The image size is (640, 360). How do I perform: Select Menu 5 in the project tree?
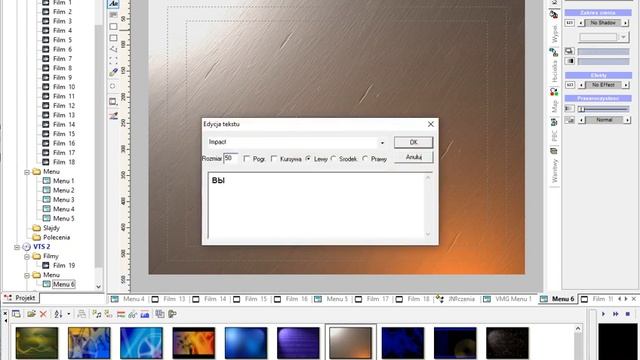[63, 218]
